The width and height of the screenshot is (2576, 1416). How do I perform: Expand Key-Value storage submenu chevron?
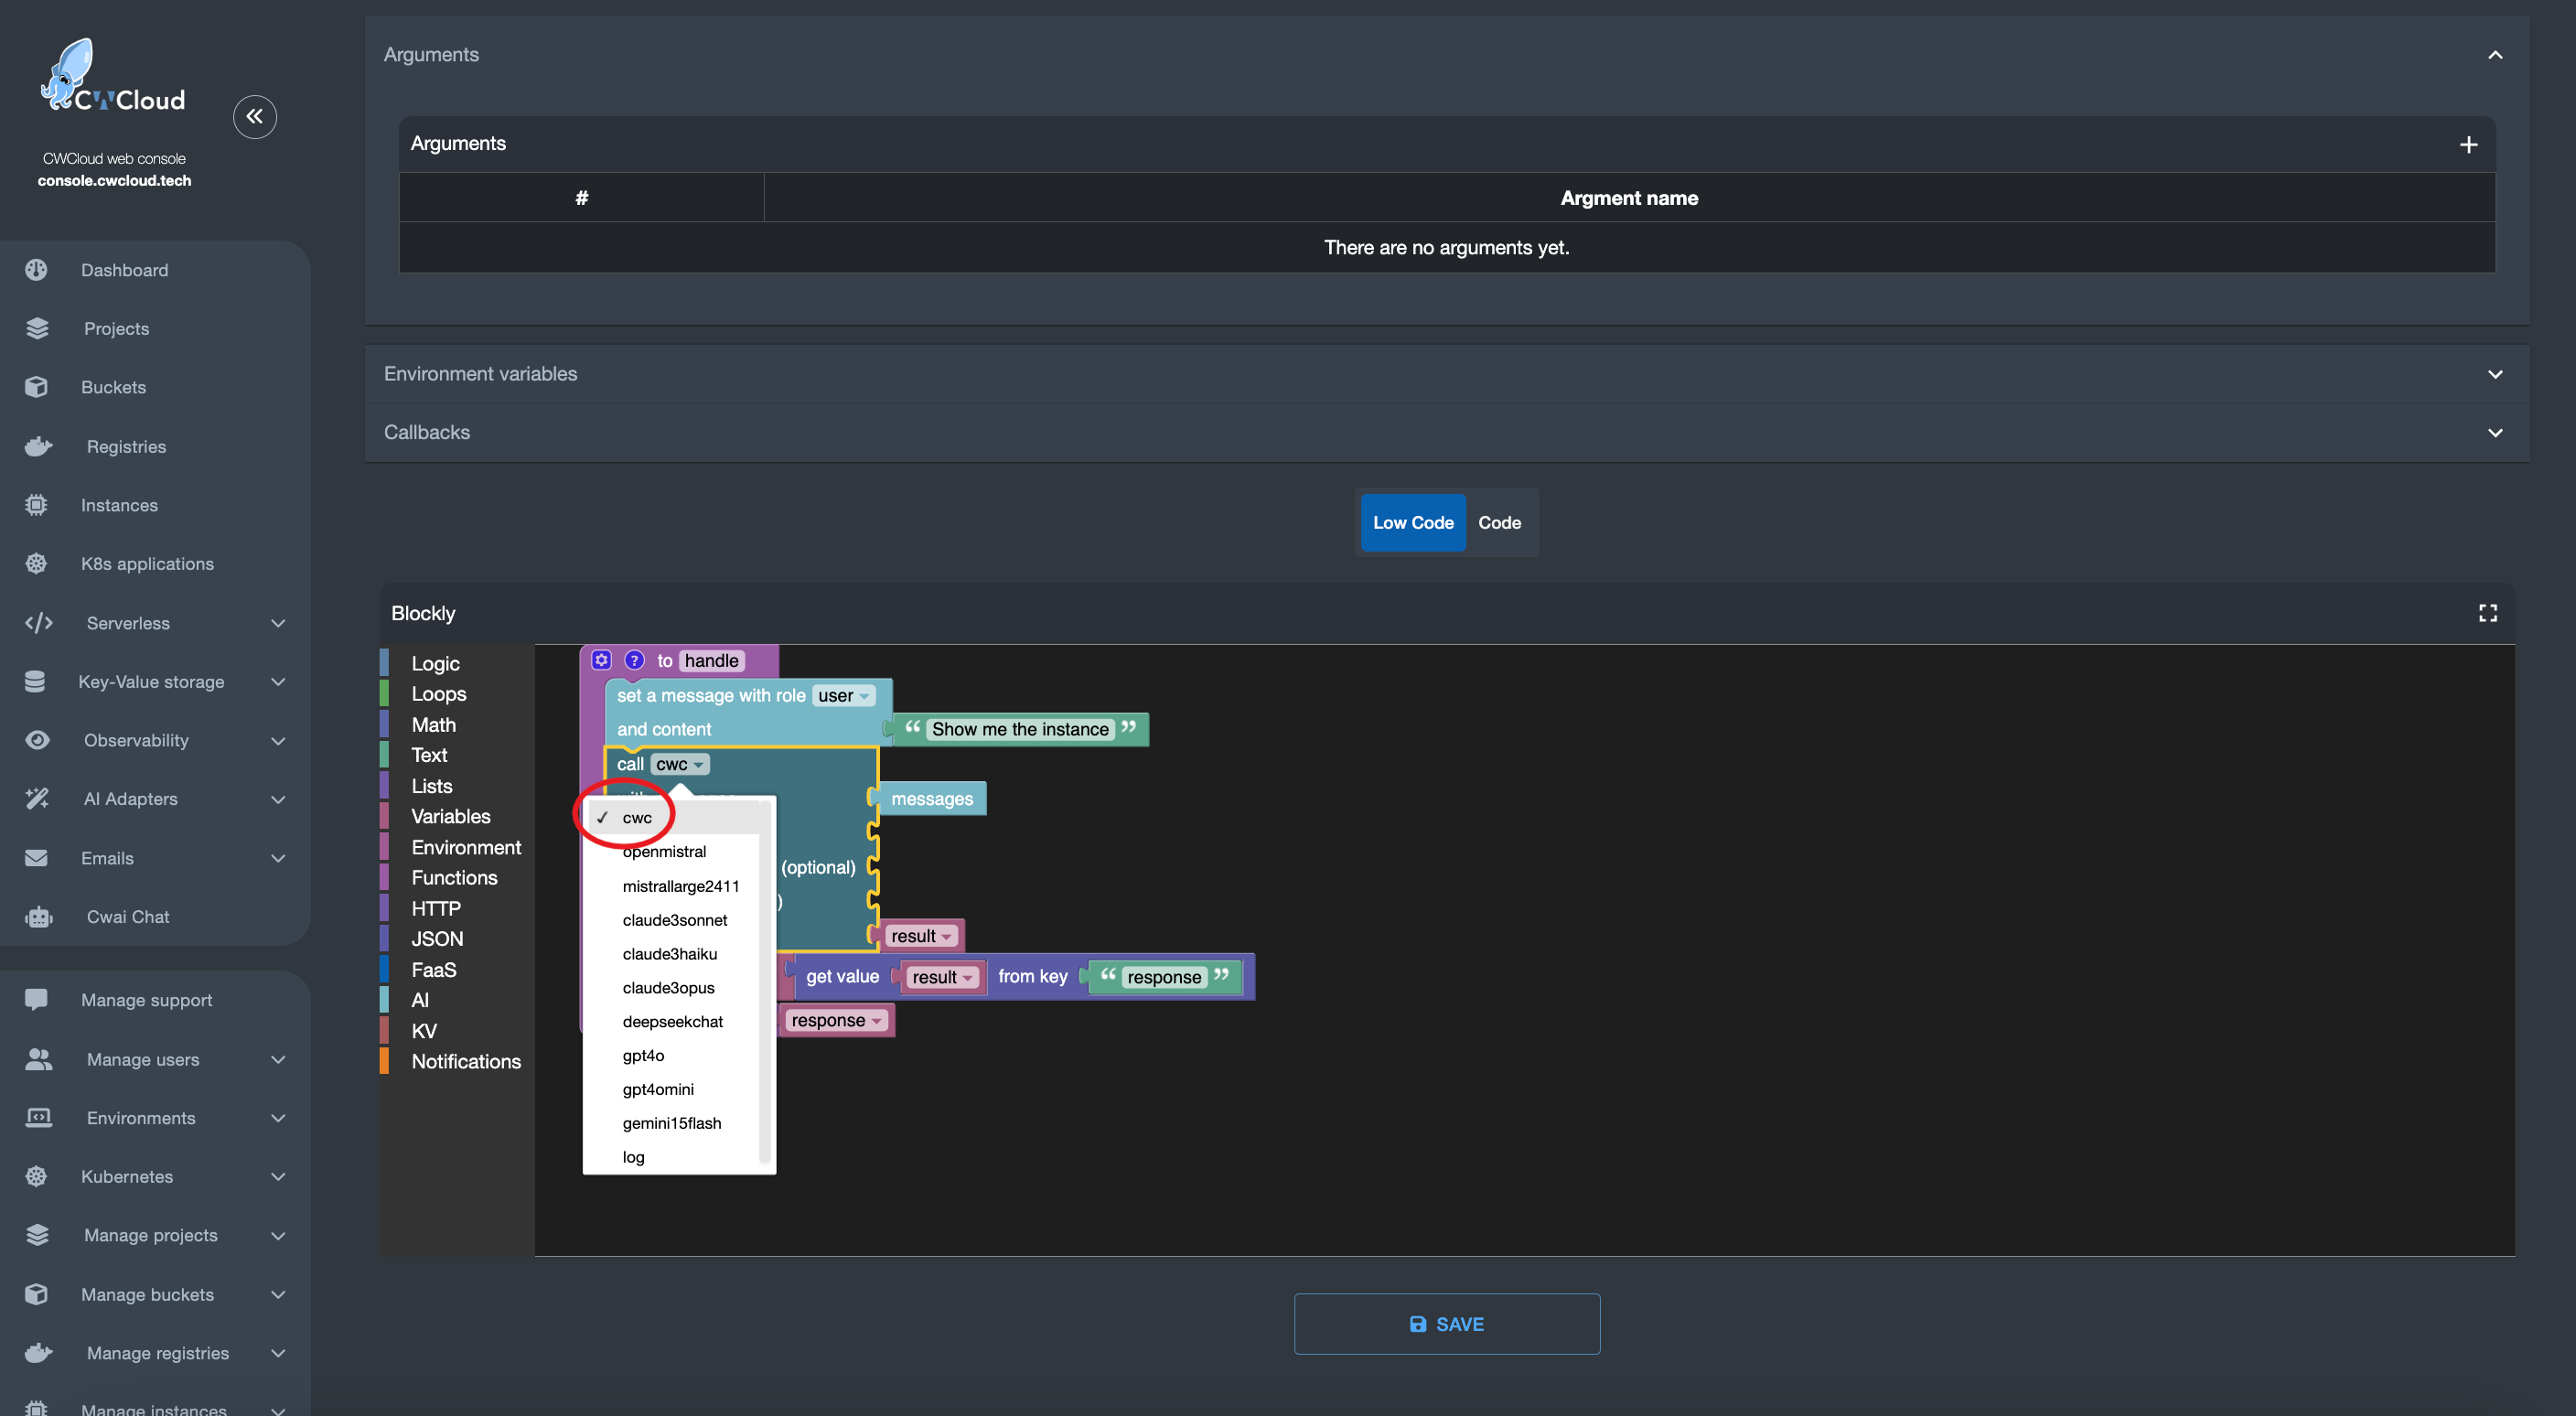click(x=278, y=682)
